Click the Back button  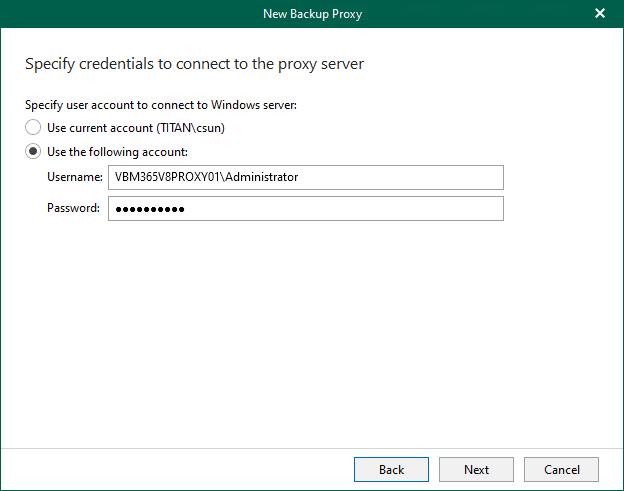coord(391,470)
